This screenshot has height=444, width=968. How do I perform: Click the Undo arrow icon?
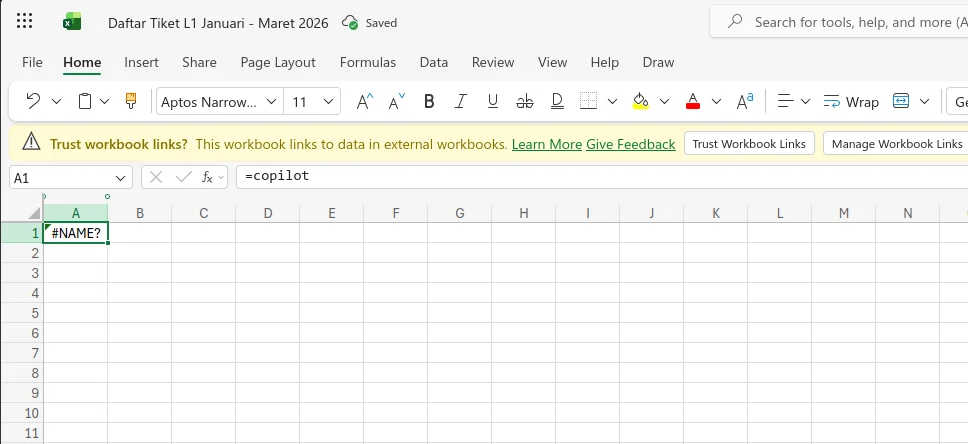pos(33,101)
